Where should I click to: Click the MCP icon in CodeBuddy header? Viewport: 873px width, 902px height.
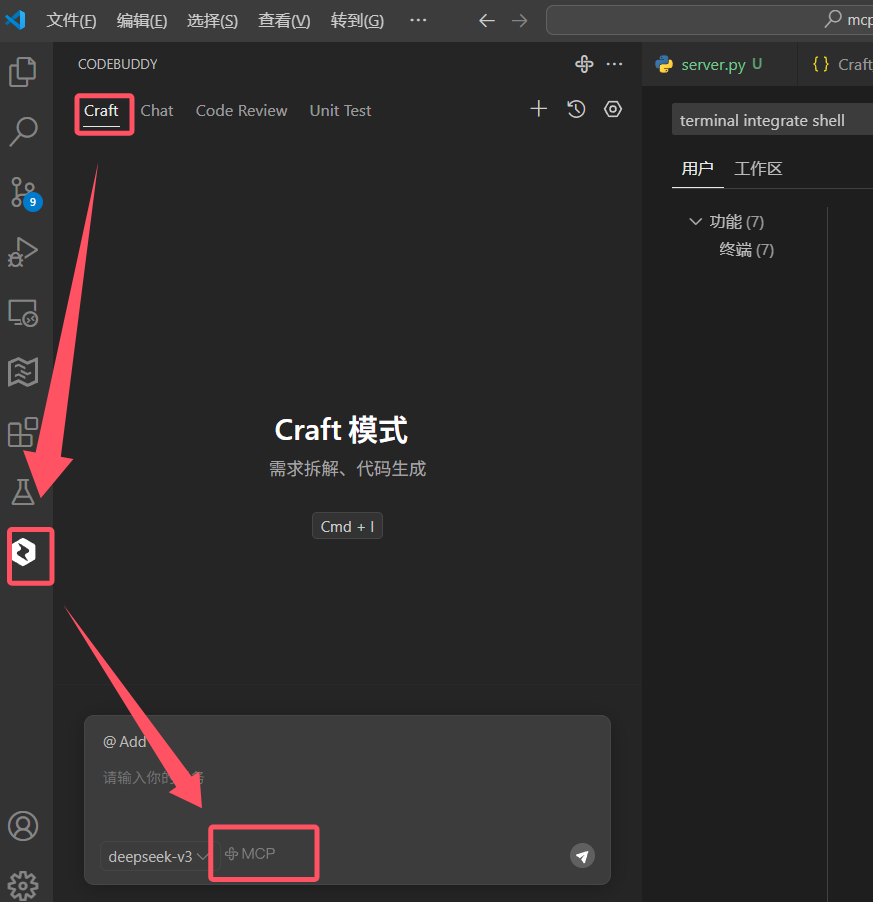pos(584,64)
